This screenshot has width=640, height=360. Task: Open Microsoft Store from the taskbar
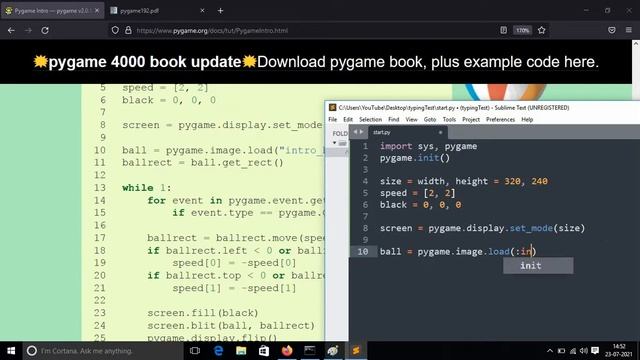tap(264, 351)
